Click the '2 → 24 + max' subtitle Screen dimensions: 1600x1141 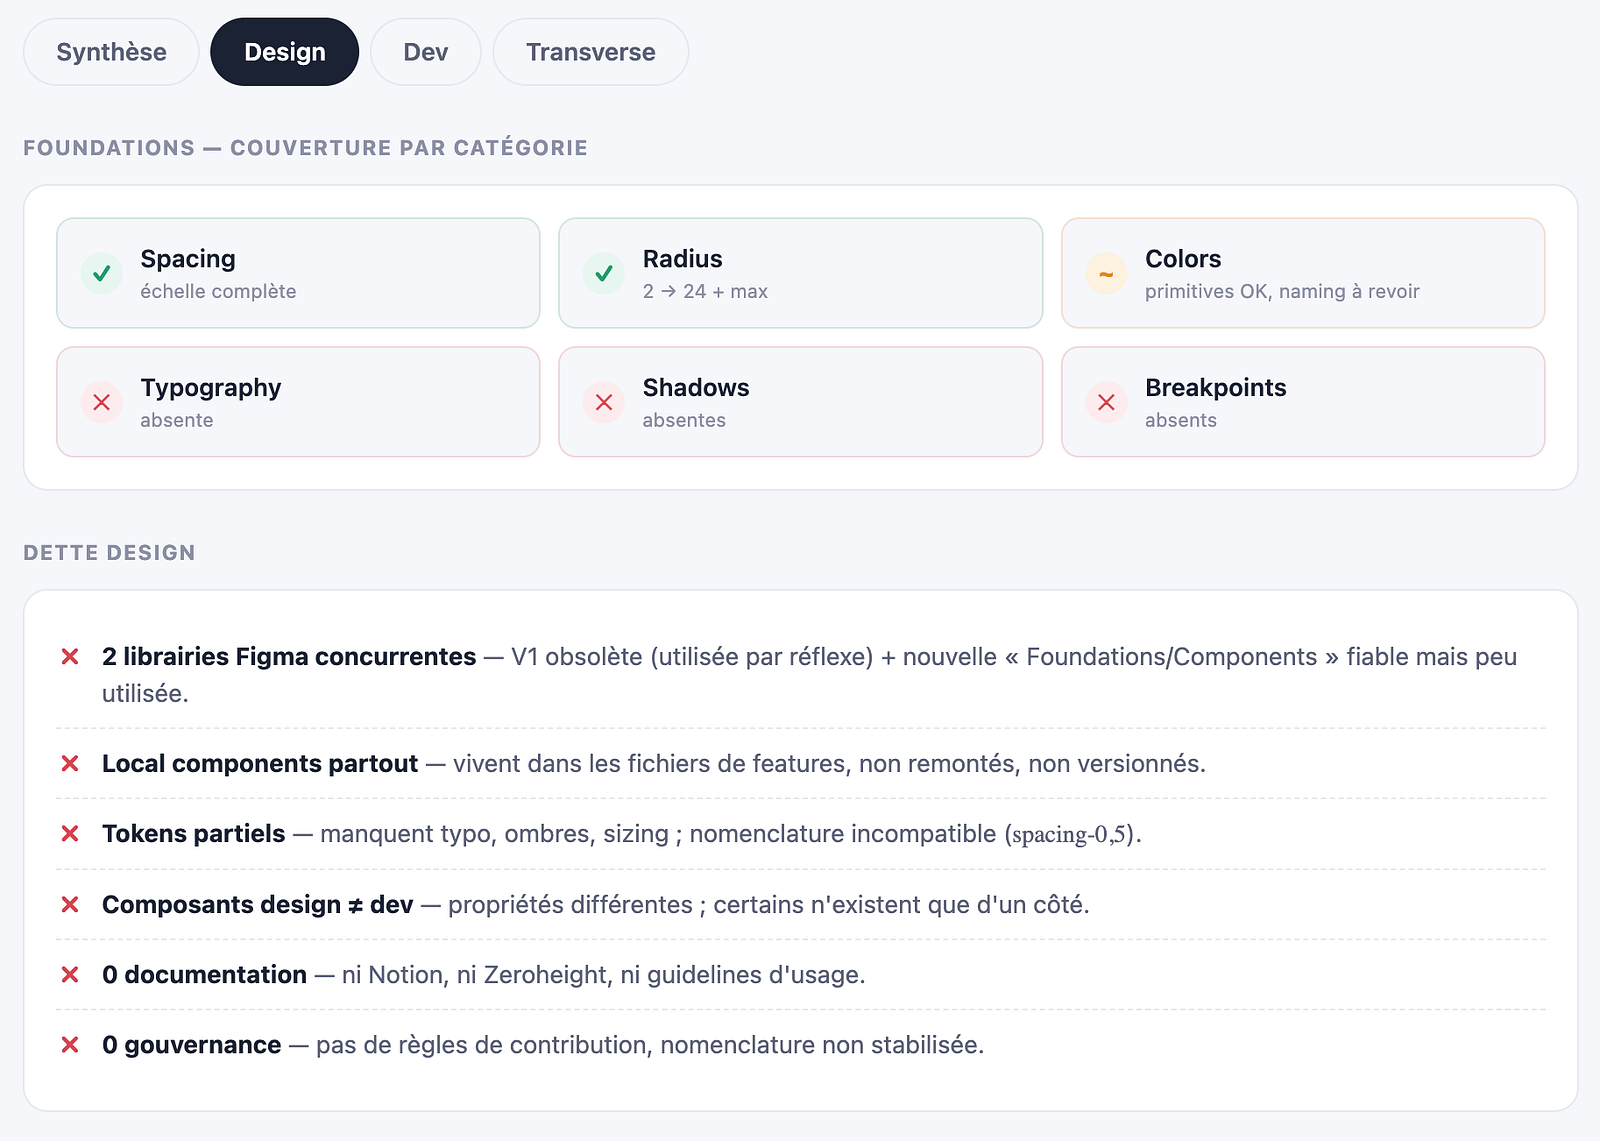click(705, 291)
